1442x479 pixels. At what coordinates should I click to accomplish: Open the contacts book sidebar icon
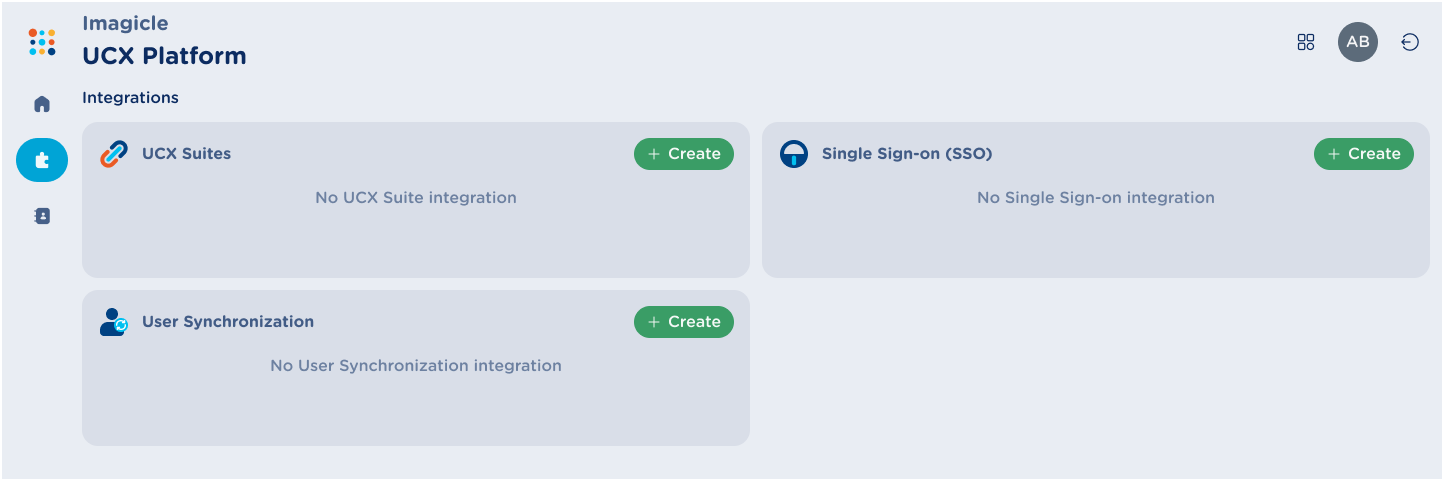pyautogui.click(x=42, y=216)
